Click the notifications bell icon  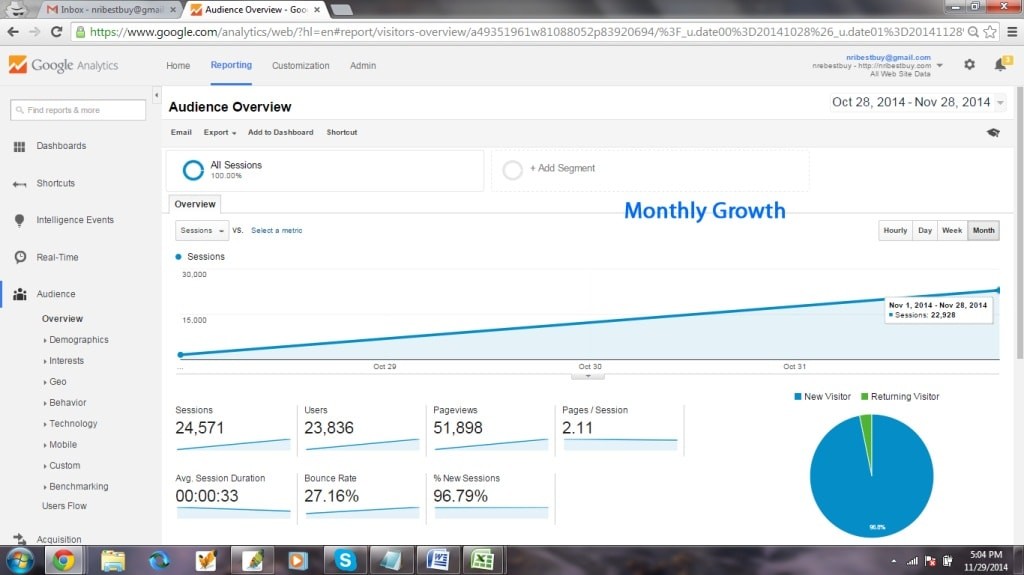coord(1000,65)
